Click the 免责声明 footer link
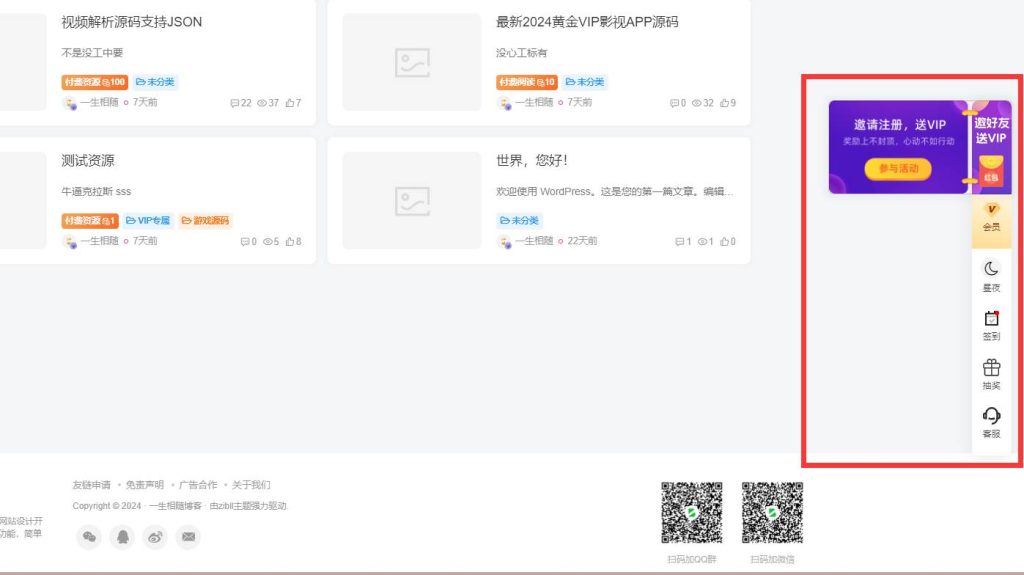Screen dimensions: 1024x575 (x=145, y=485)
